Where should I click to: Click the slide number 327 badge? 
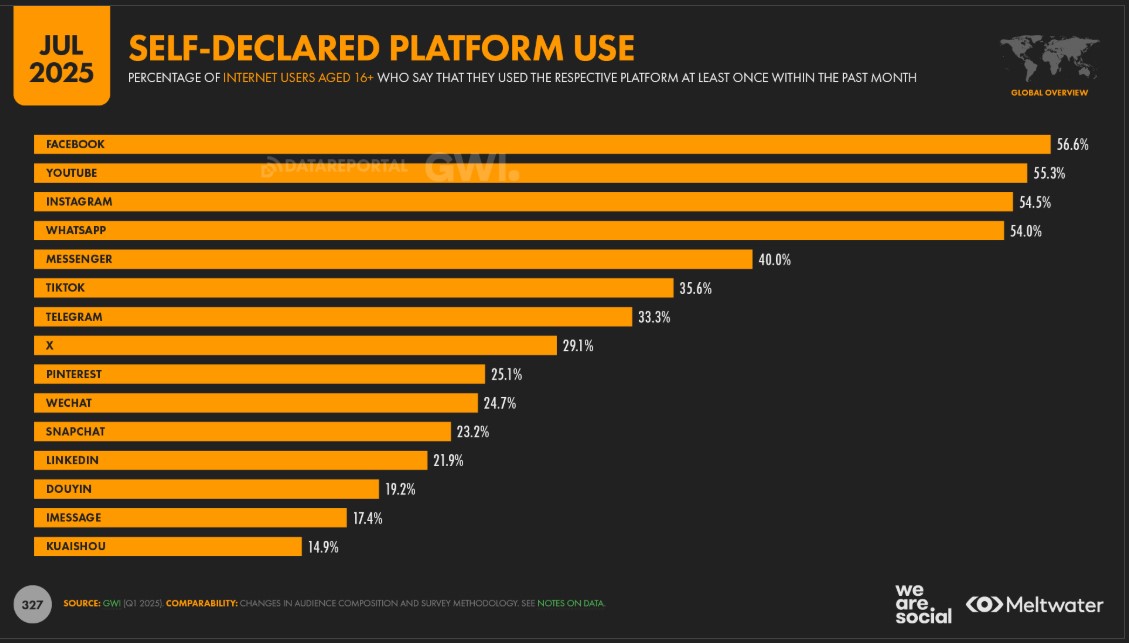[32, 604]
